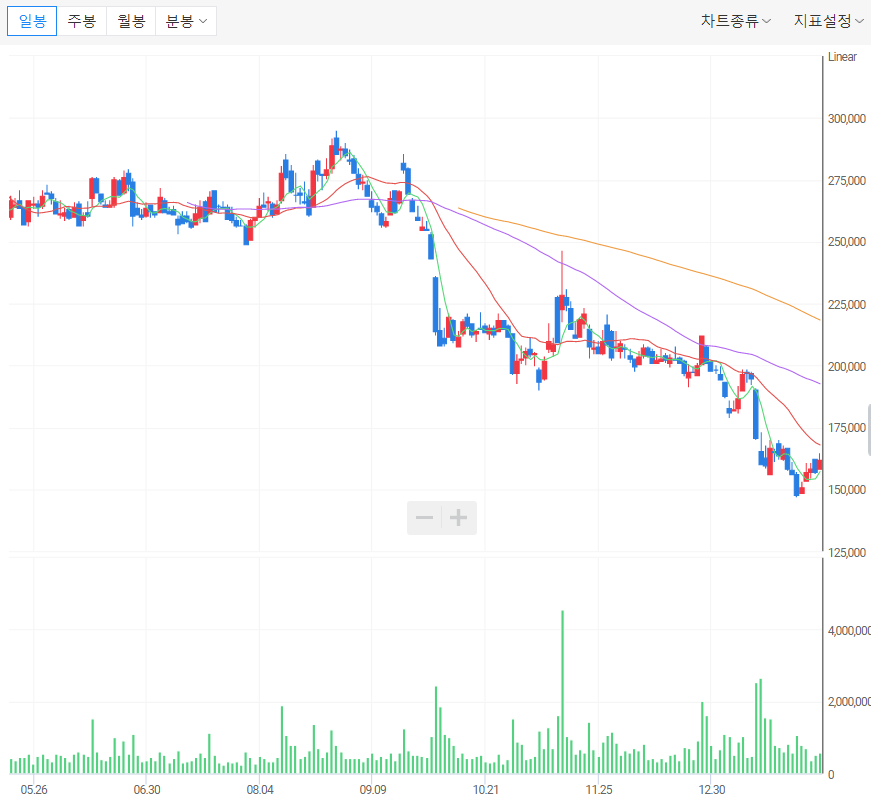Click the 12.30 date axis label
Viewport: 871px width, 800px height.
712,789
